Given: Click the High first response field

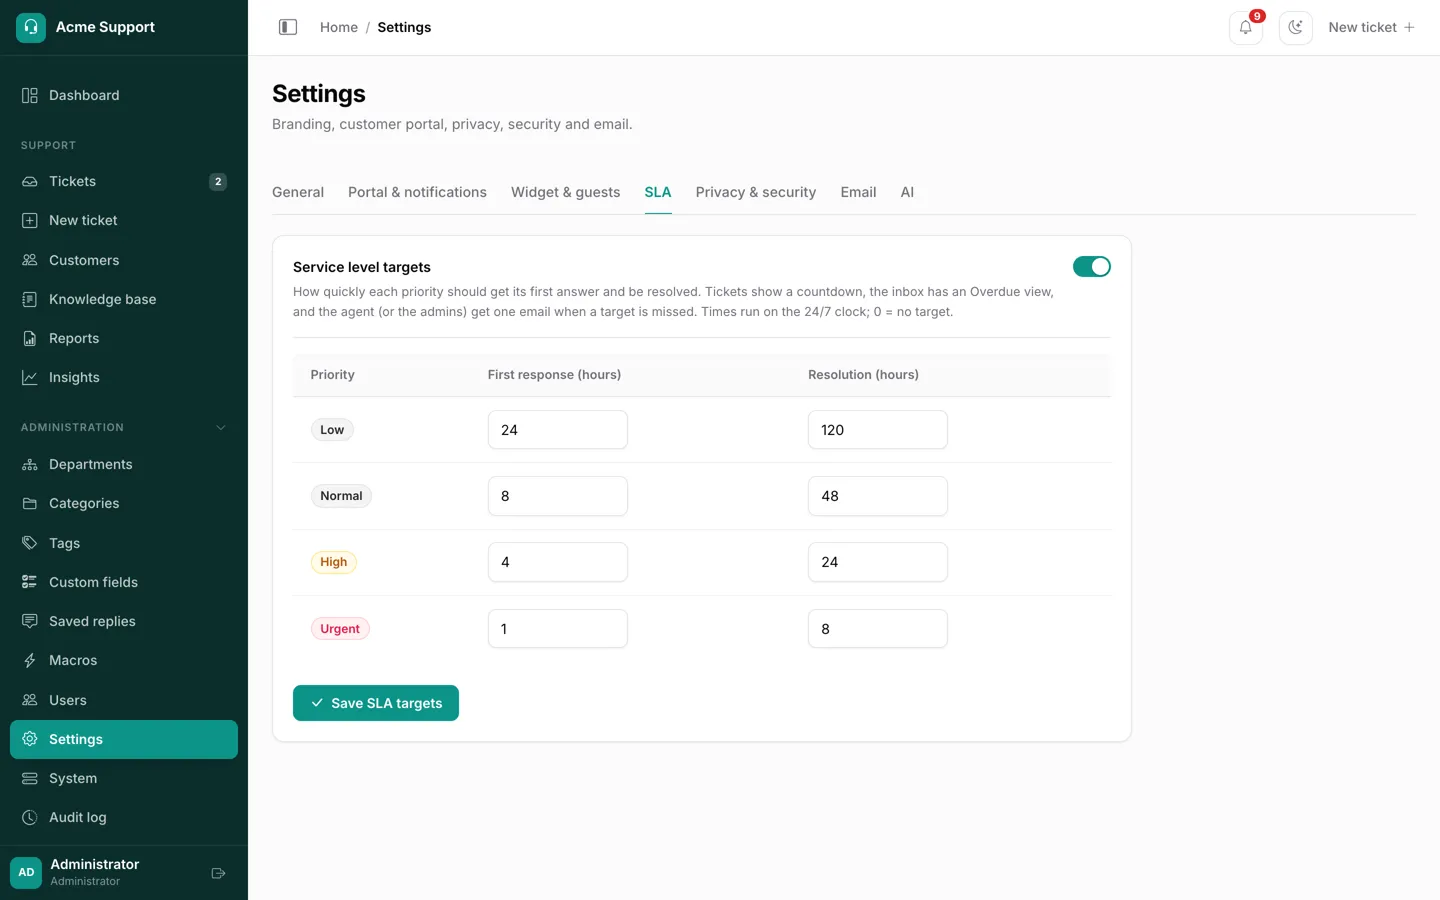Looking at the screenshot, I should [x=558, y=562].
